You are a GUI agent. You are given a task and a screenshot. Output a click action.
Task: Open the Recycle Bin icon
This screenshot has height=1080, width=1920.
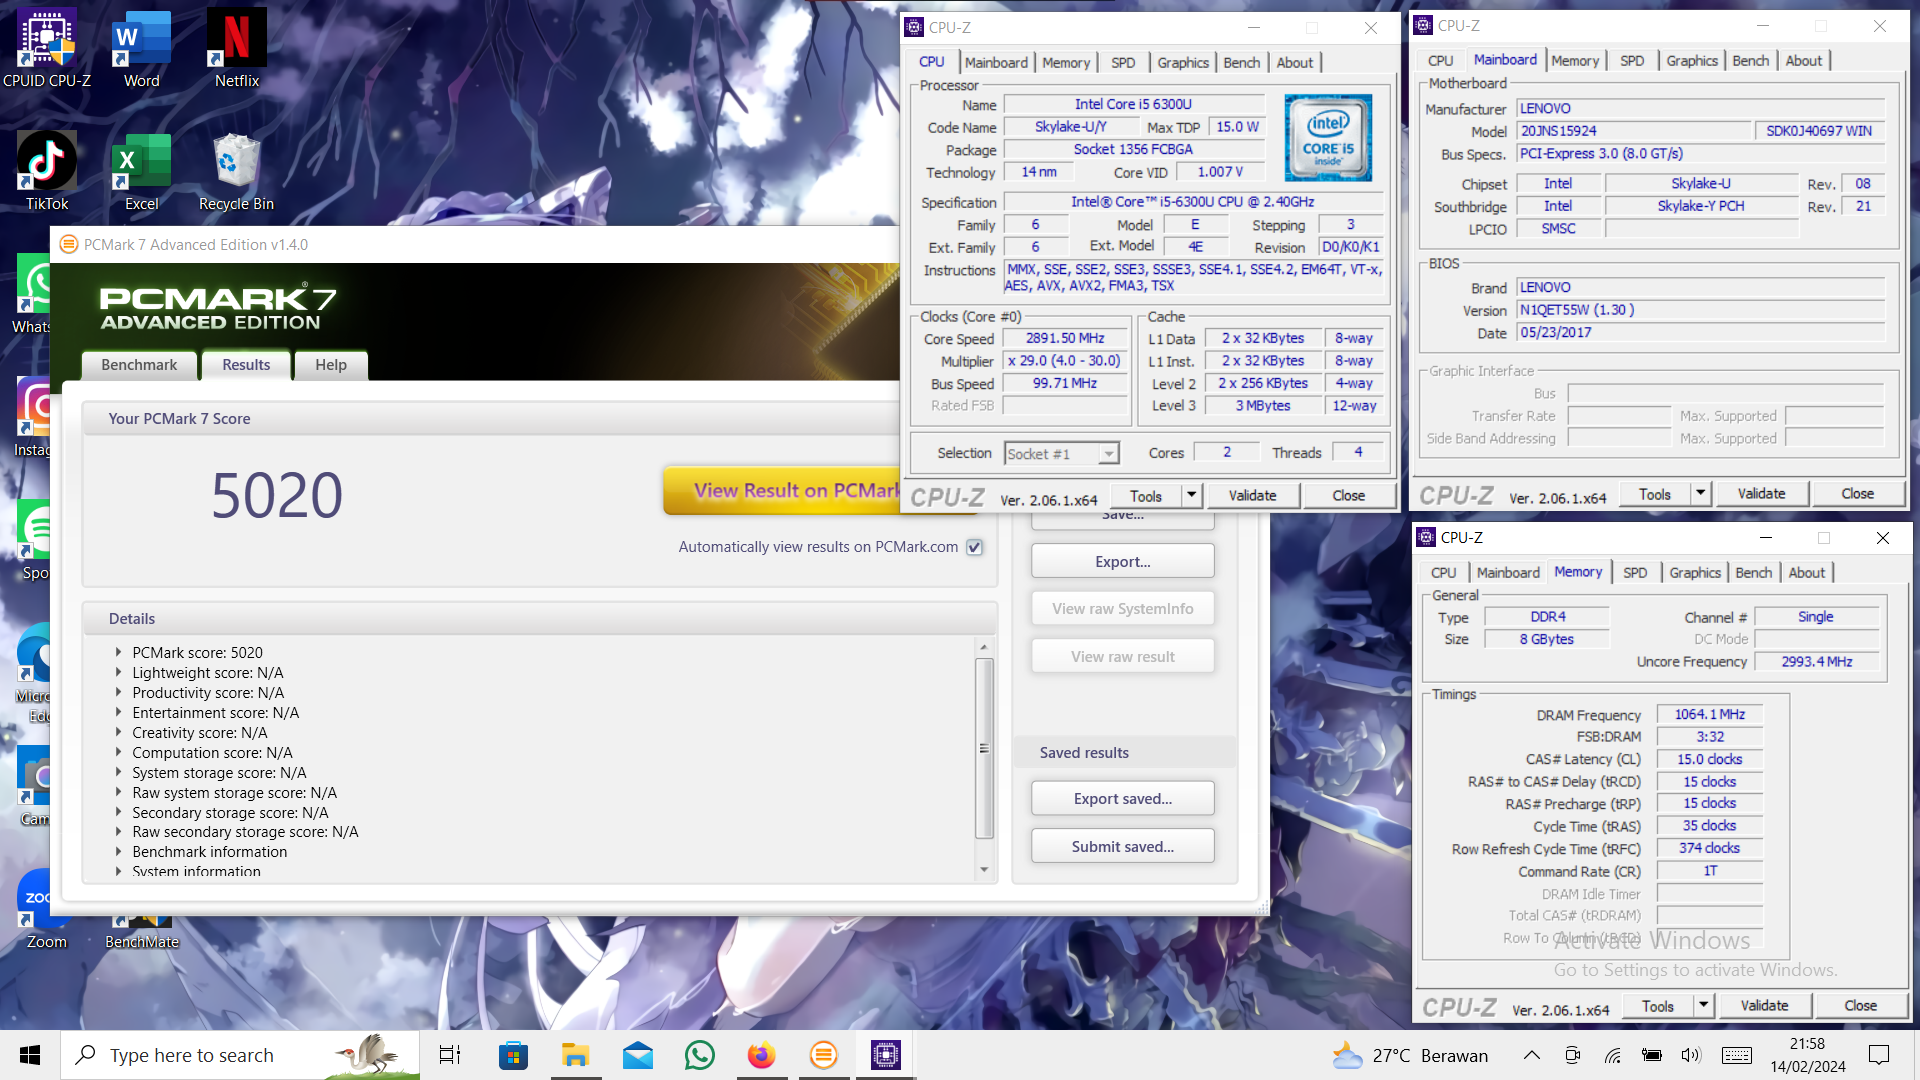coord(237,171)
